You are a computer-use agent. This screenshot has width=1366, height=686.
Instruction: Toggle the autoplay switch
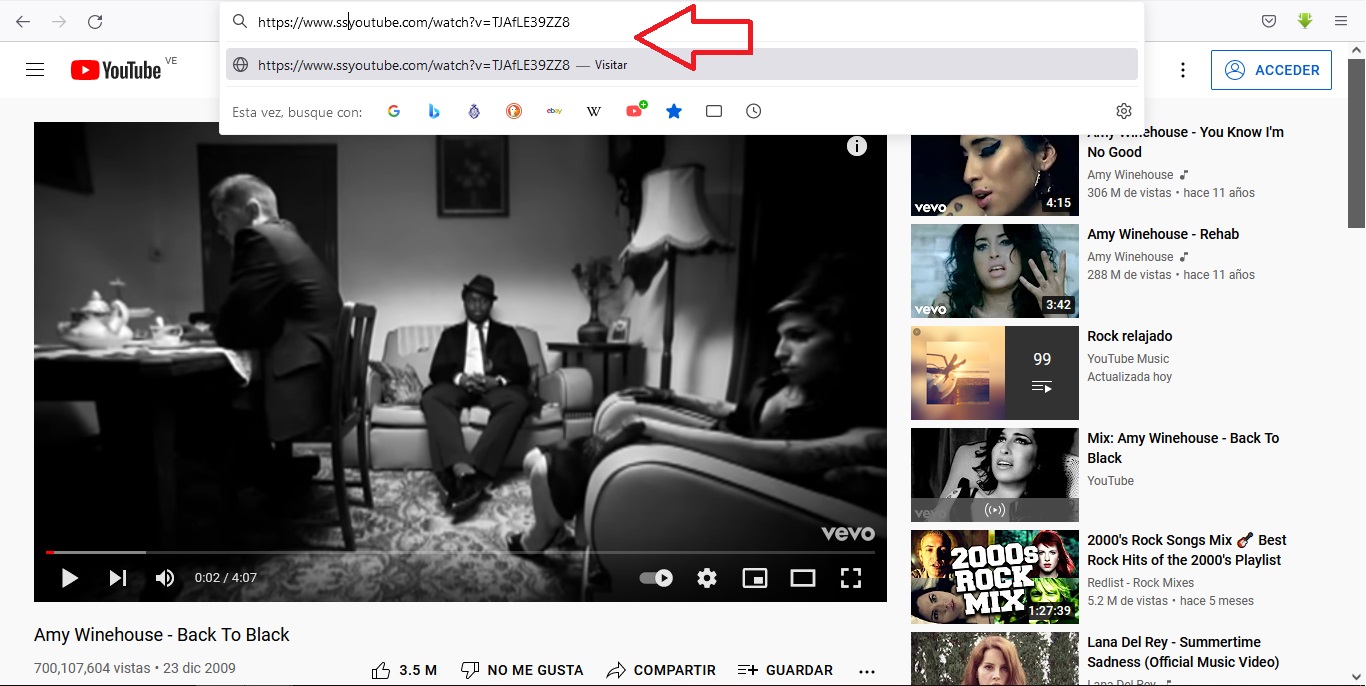(x=656, y=577)
